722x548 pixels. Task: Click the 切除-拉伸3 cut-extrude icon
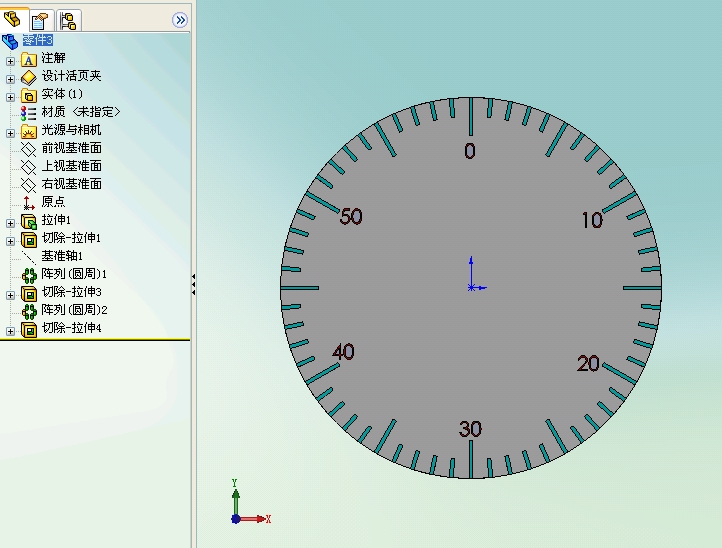pyautogui.click(x=29, y=294)
